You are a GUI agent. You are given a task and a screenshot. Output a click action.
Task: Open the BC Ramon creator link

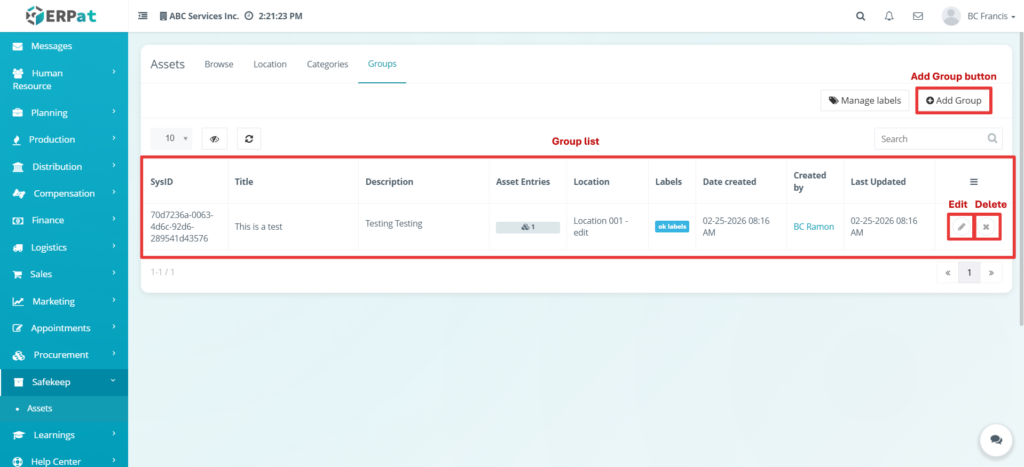[x=813, y=227]
